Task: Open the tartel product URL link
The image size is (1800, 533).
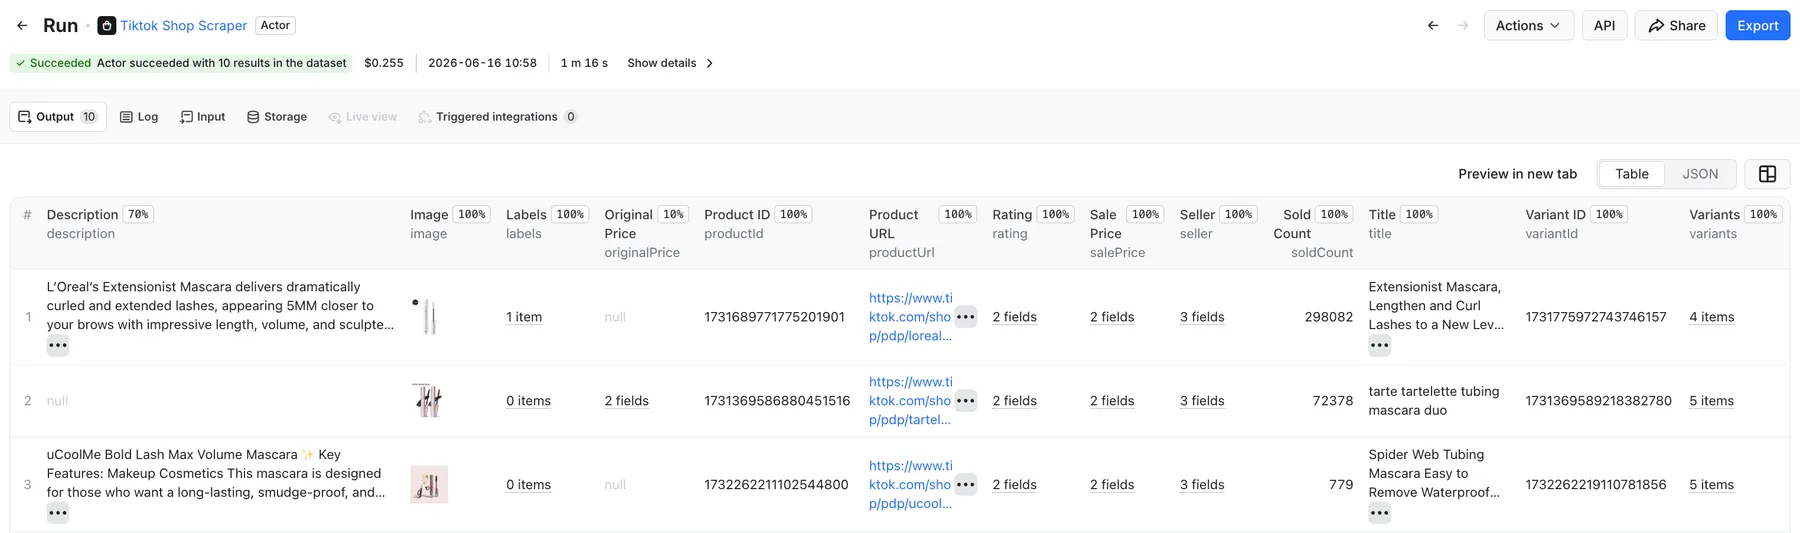Action: click(x=910, y=401)
